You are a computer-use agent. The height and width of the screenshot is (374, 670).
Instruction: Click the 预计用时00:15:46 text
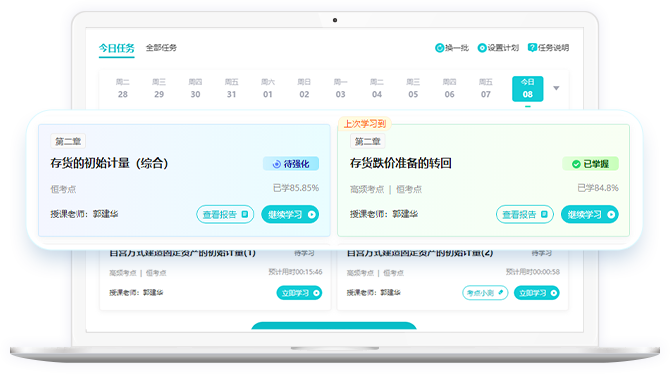(x=295, y=272)
